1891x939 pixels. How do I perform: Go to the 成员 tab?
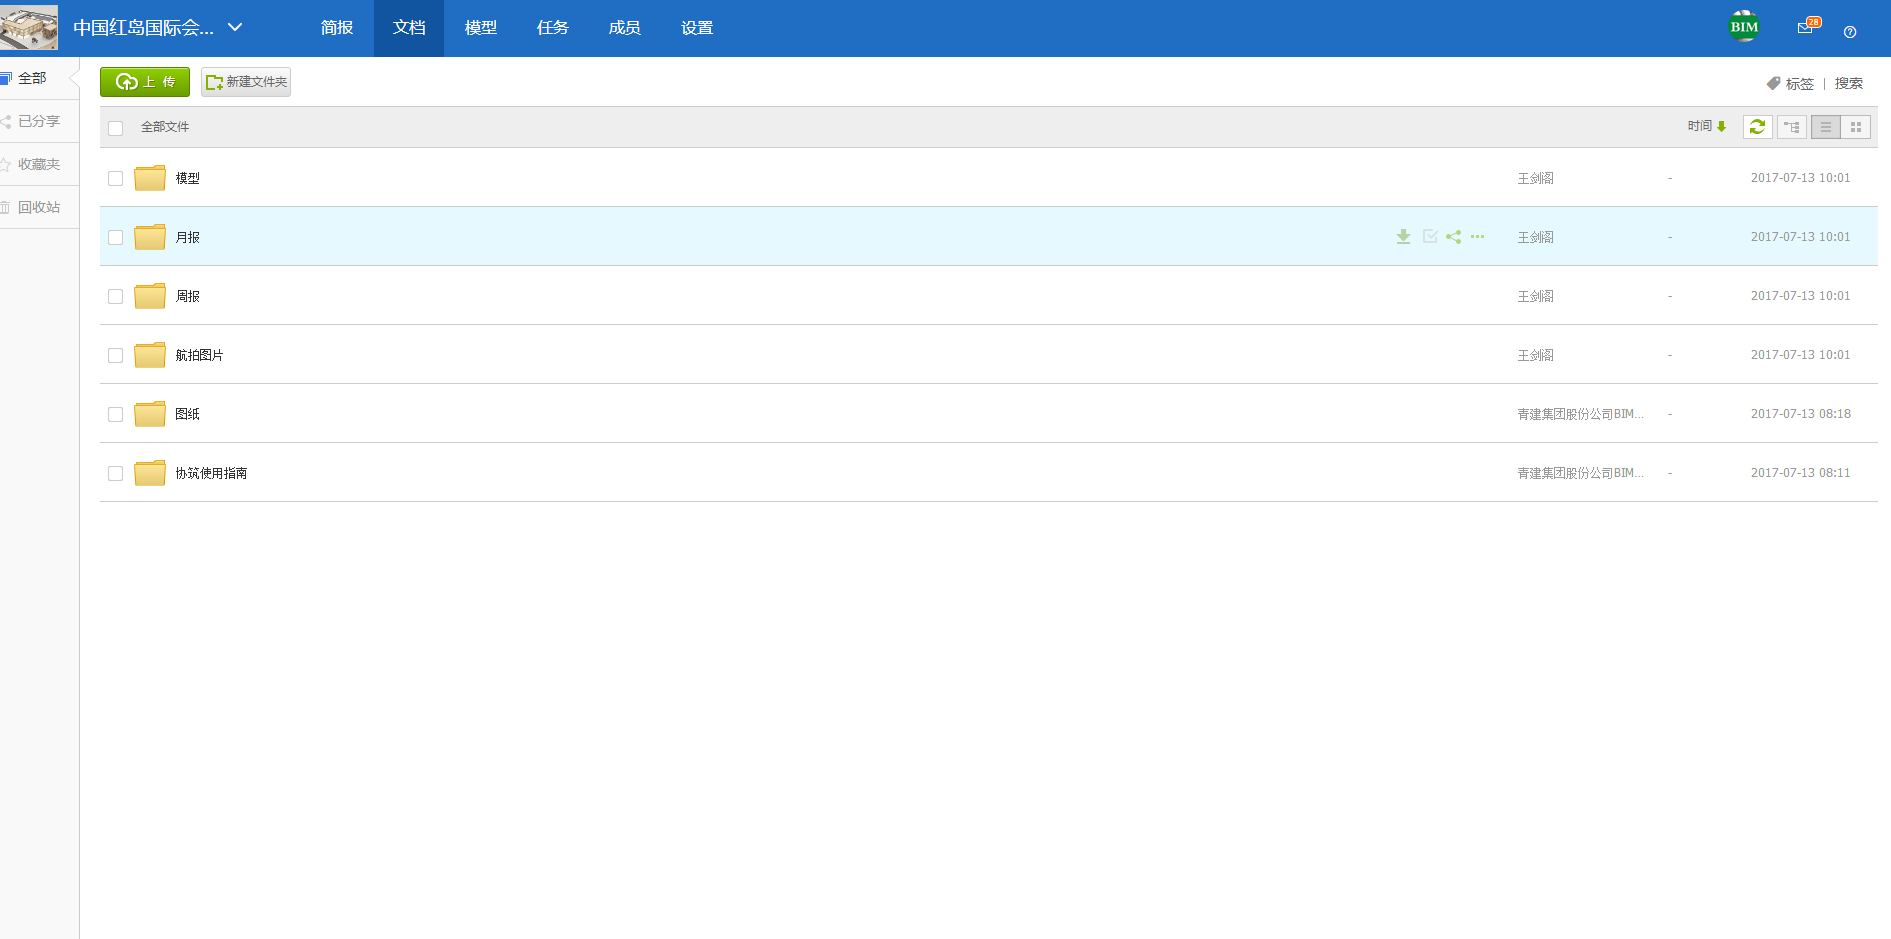click(624, 28)
